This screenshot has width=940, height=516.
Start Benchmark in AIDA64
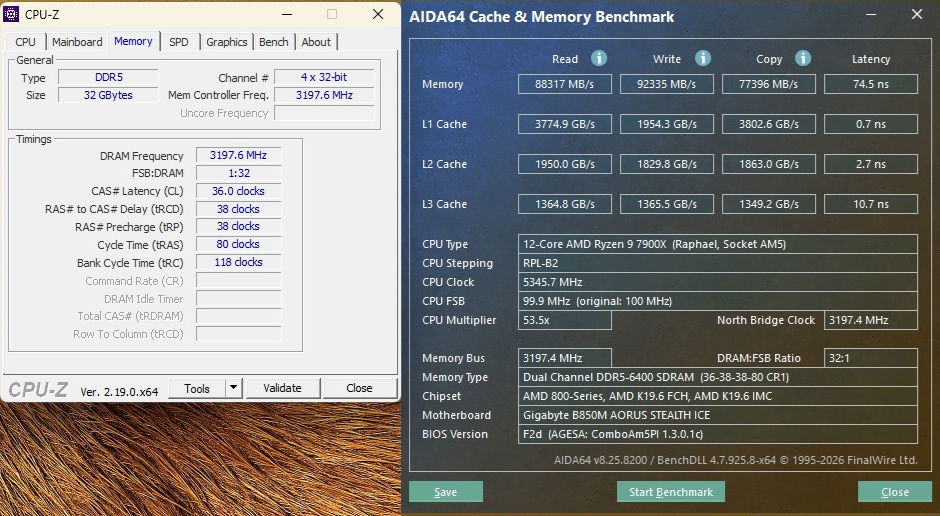[x=671, y=492]
